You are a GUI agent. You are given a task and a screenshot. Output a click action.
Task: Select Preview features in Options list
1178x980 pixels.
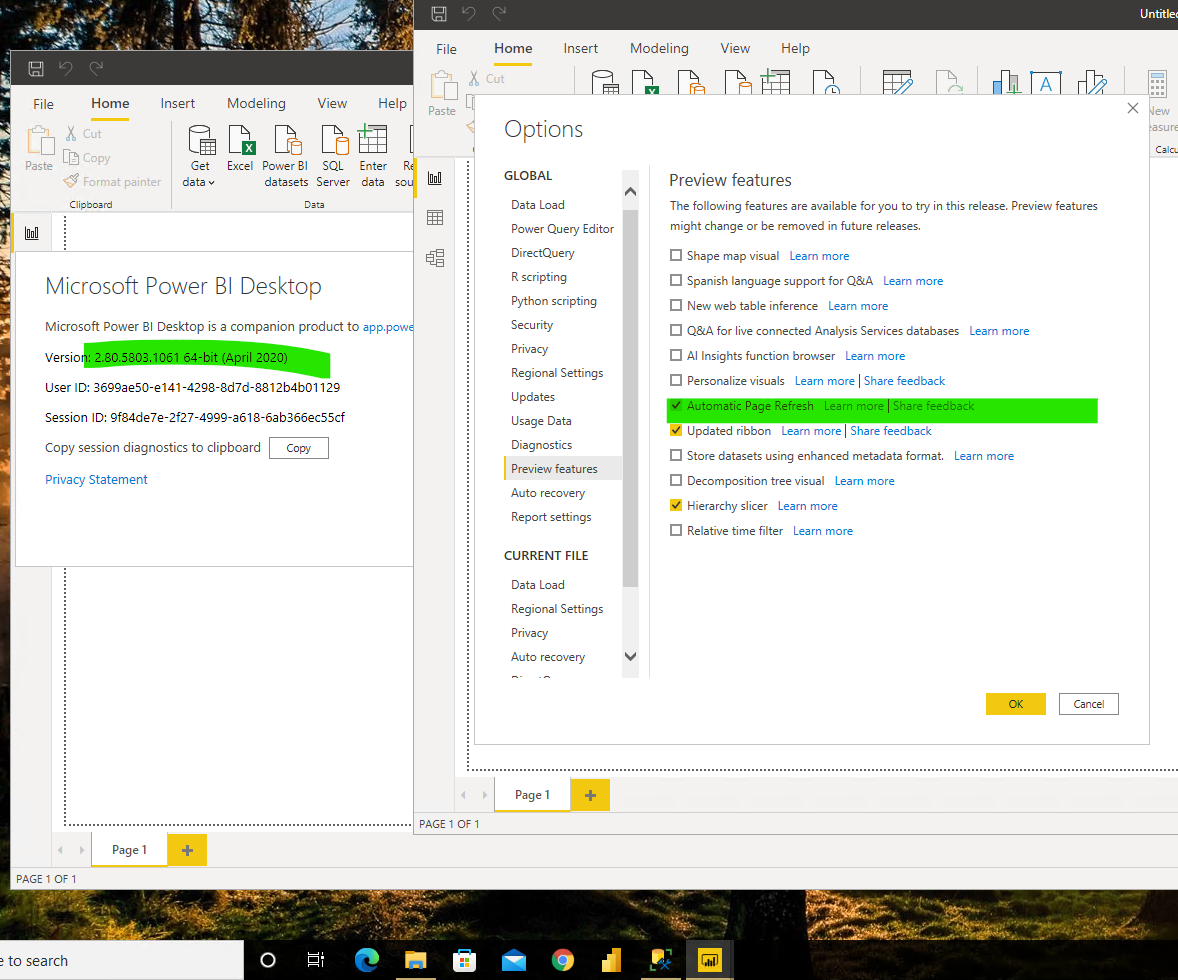pyautogui.click(x=563, y=468)
